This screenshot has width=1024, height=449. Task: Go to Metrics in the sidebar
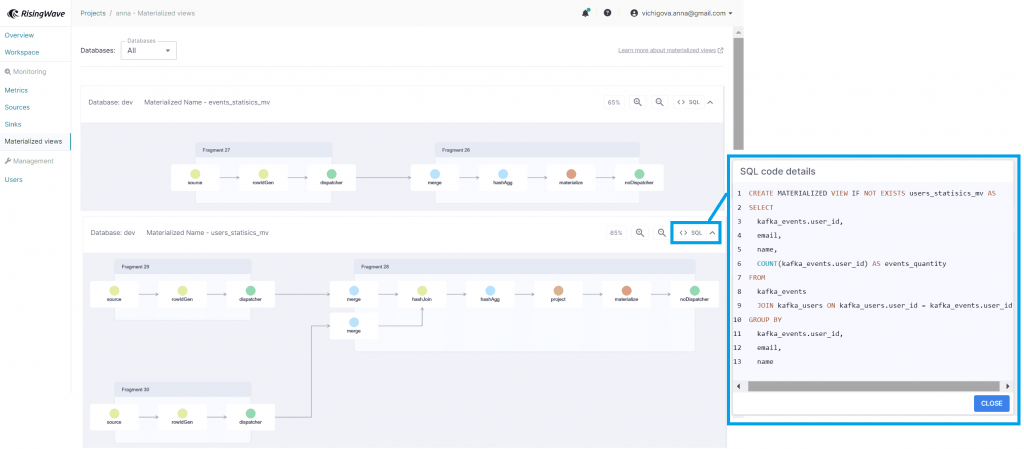(17, 90)
